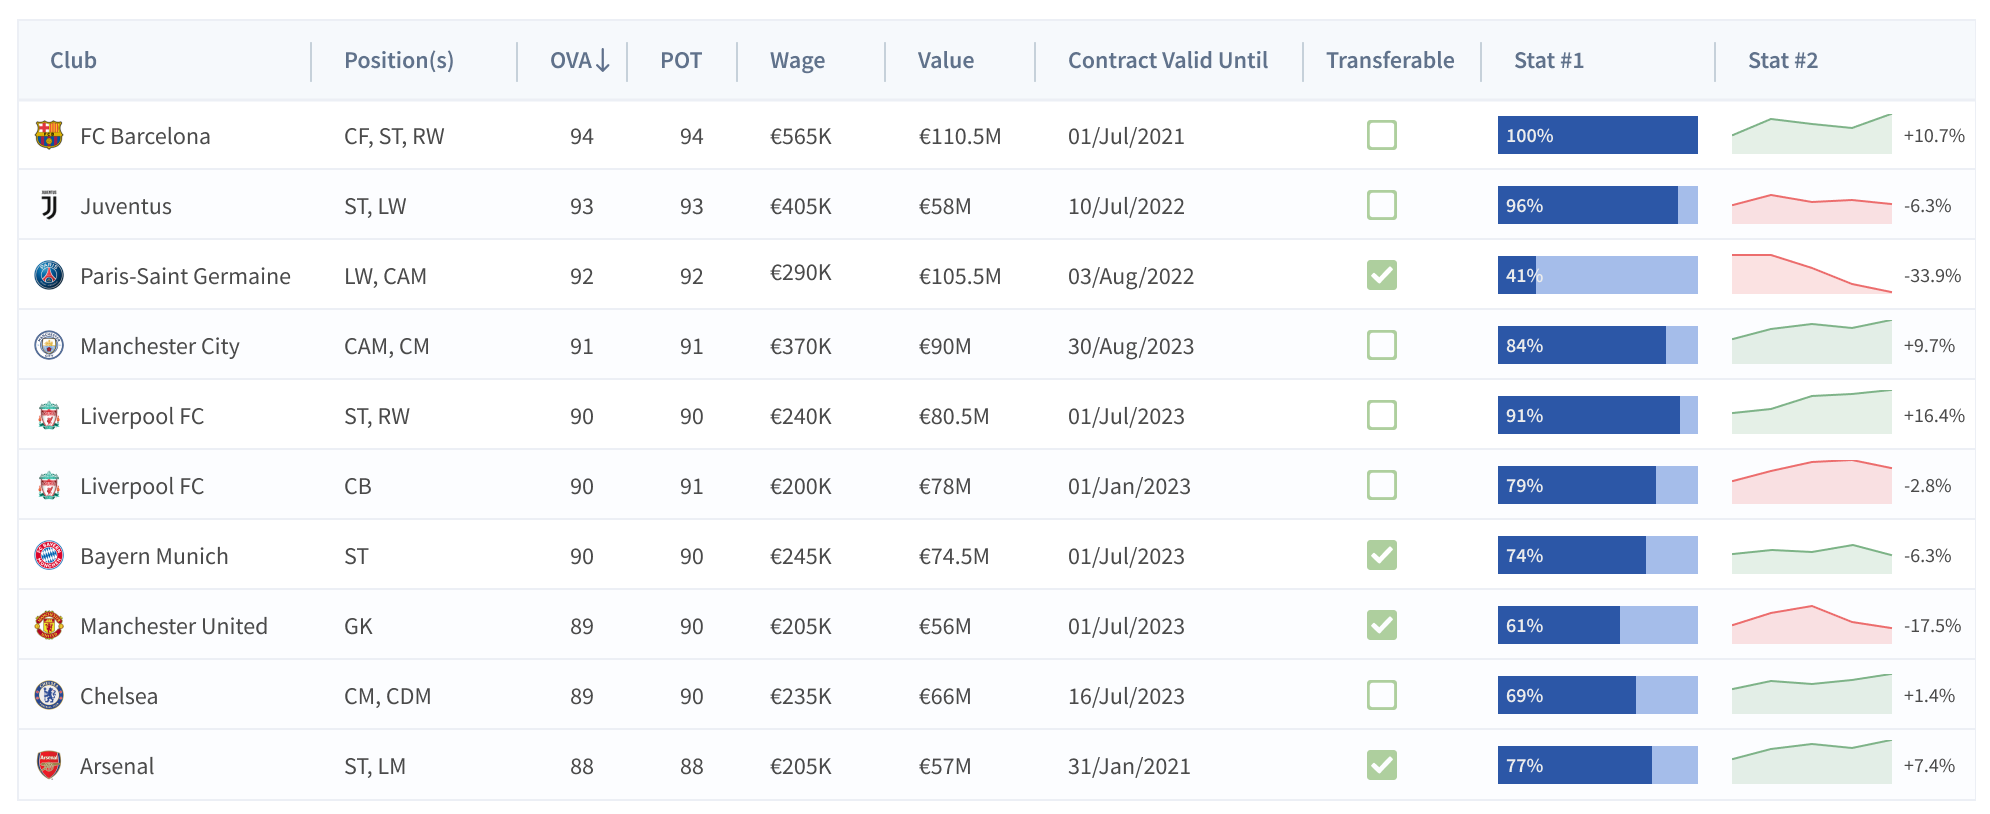Uncheck Transferable checkbox in Arsenal row
1990x814 pixels.
(1381, 765)
